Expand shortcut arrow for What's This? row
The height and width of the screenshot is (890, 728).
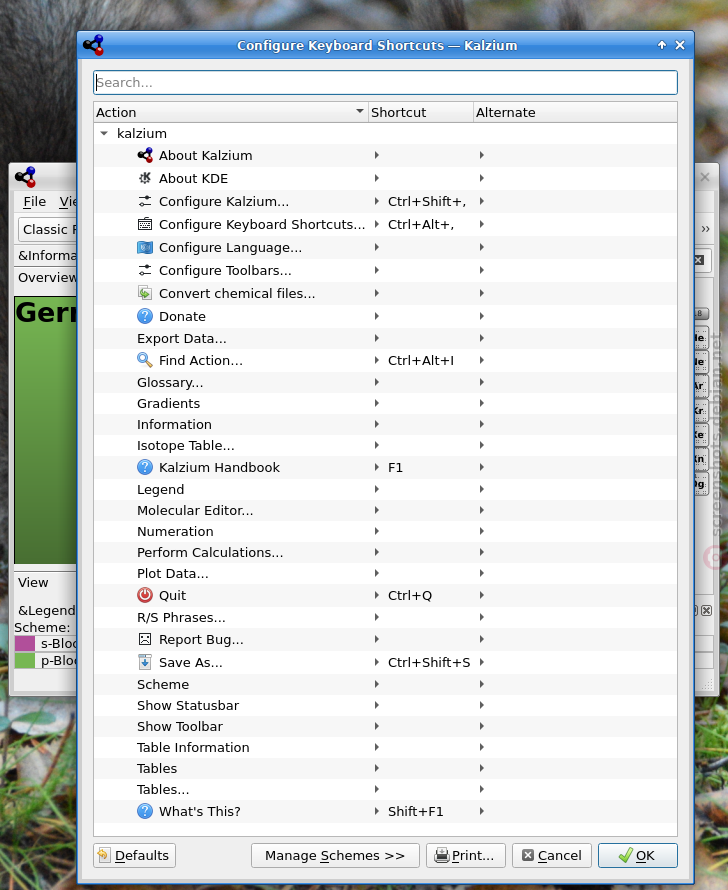click(377, 811)
